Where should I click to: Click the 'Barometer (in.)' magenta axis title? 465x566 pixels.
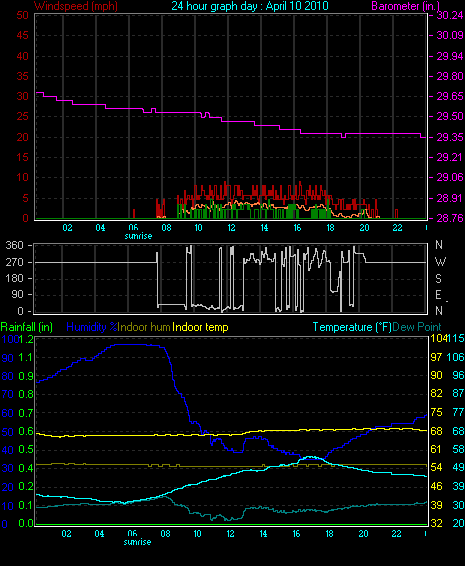(406, 6)
